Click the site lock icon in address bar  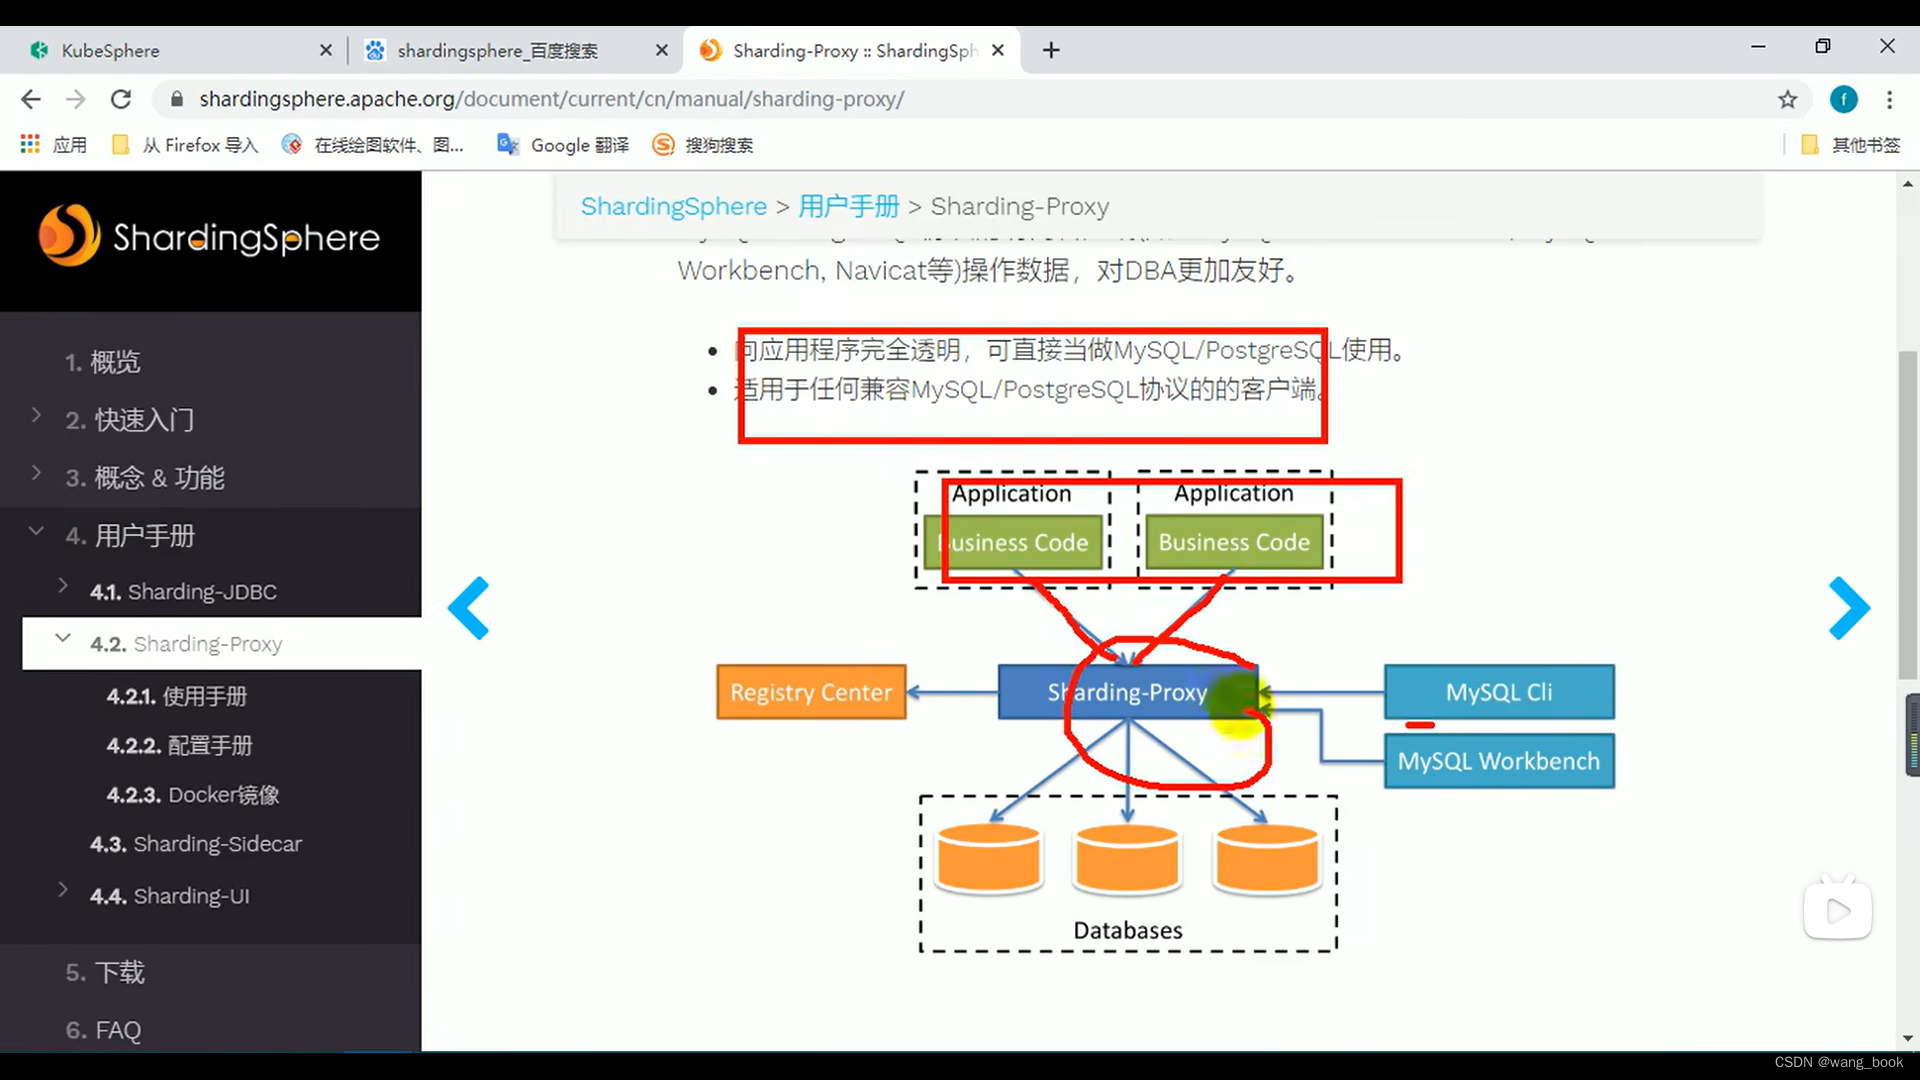coord(177,99)
